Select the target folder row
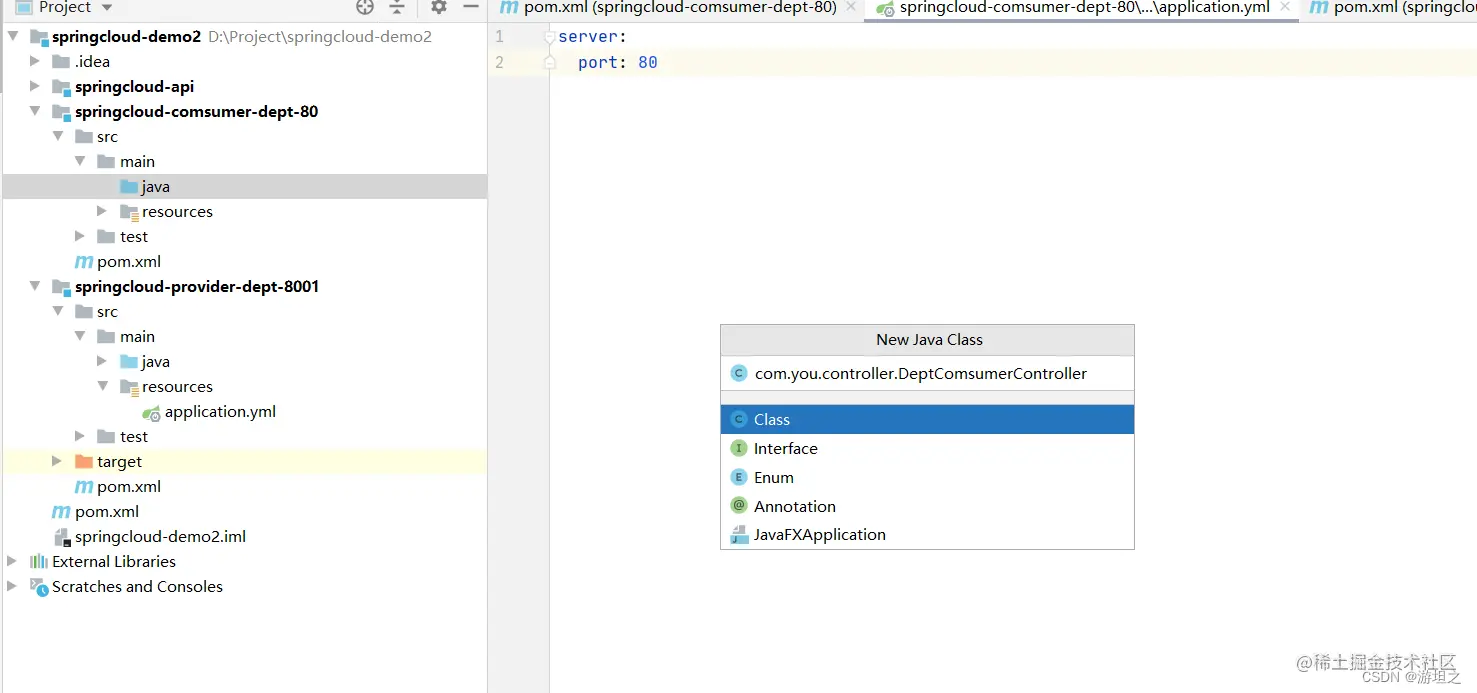The height and width of the screenshot is (693, 1477). click(x=245, y=462)
